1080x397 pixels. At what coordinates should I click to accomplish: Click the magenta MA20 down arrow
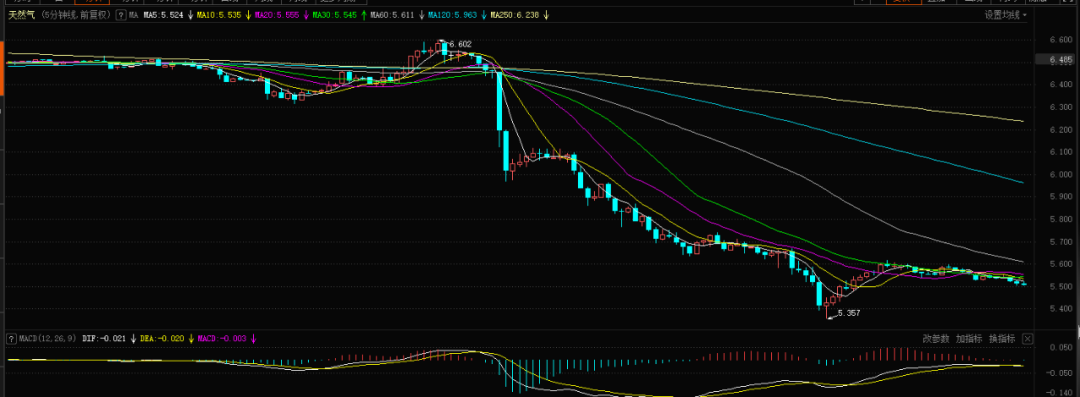tap(305, 14)
